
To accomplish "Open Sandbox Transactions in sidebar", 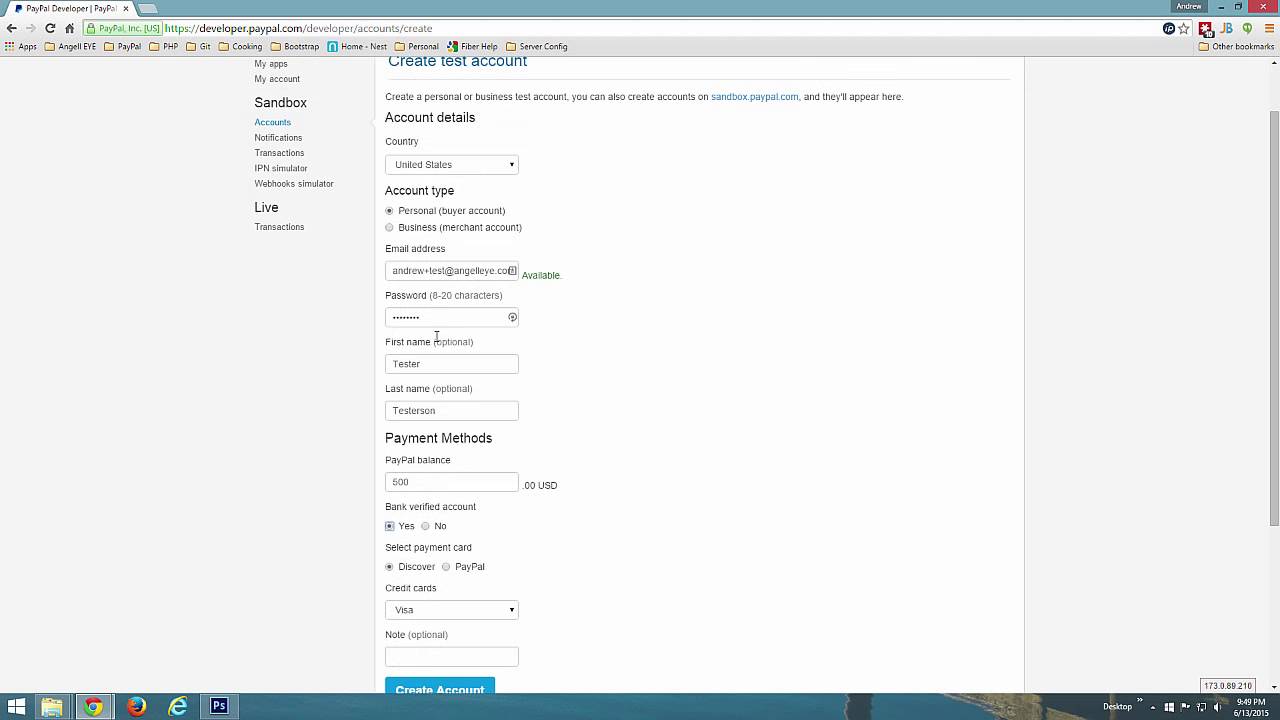I will click(x=279, y=153).
